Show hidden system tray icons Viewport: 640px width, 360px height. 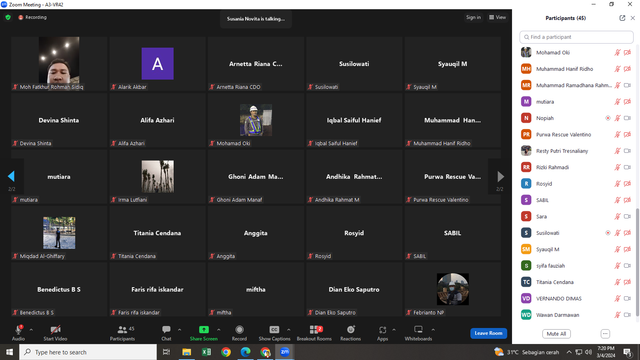(569, 352)
